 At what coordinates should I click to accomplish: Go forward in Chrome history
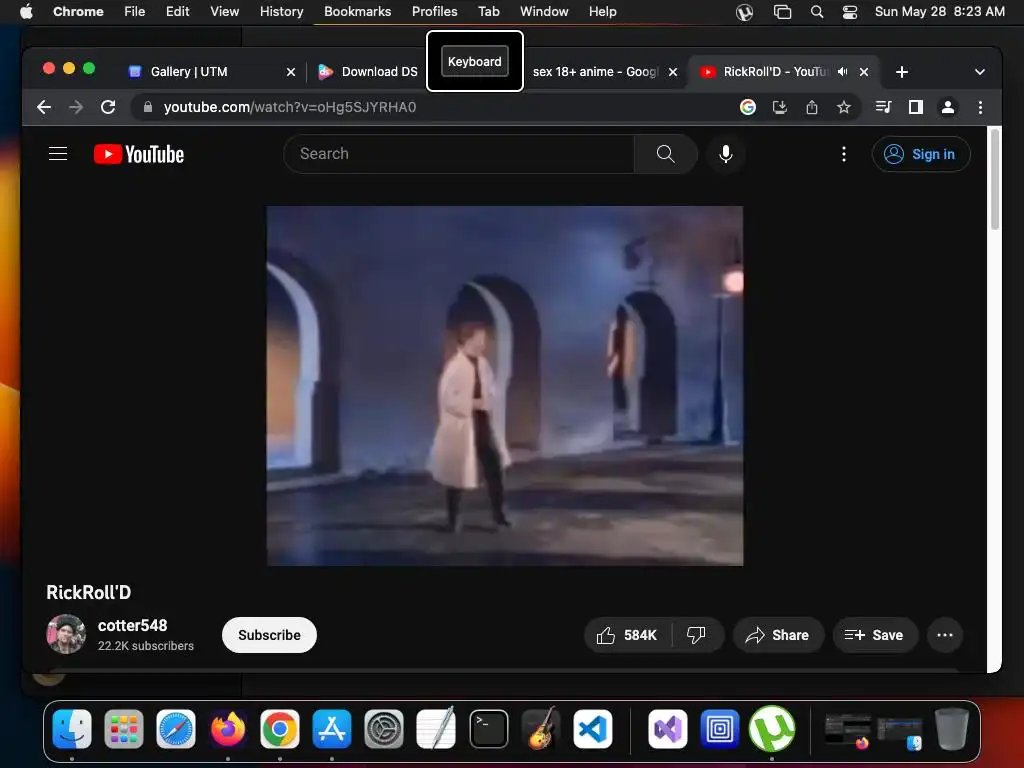(x=76, y=107)
